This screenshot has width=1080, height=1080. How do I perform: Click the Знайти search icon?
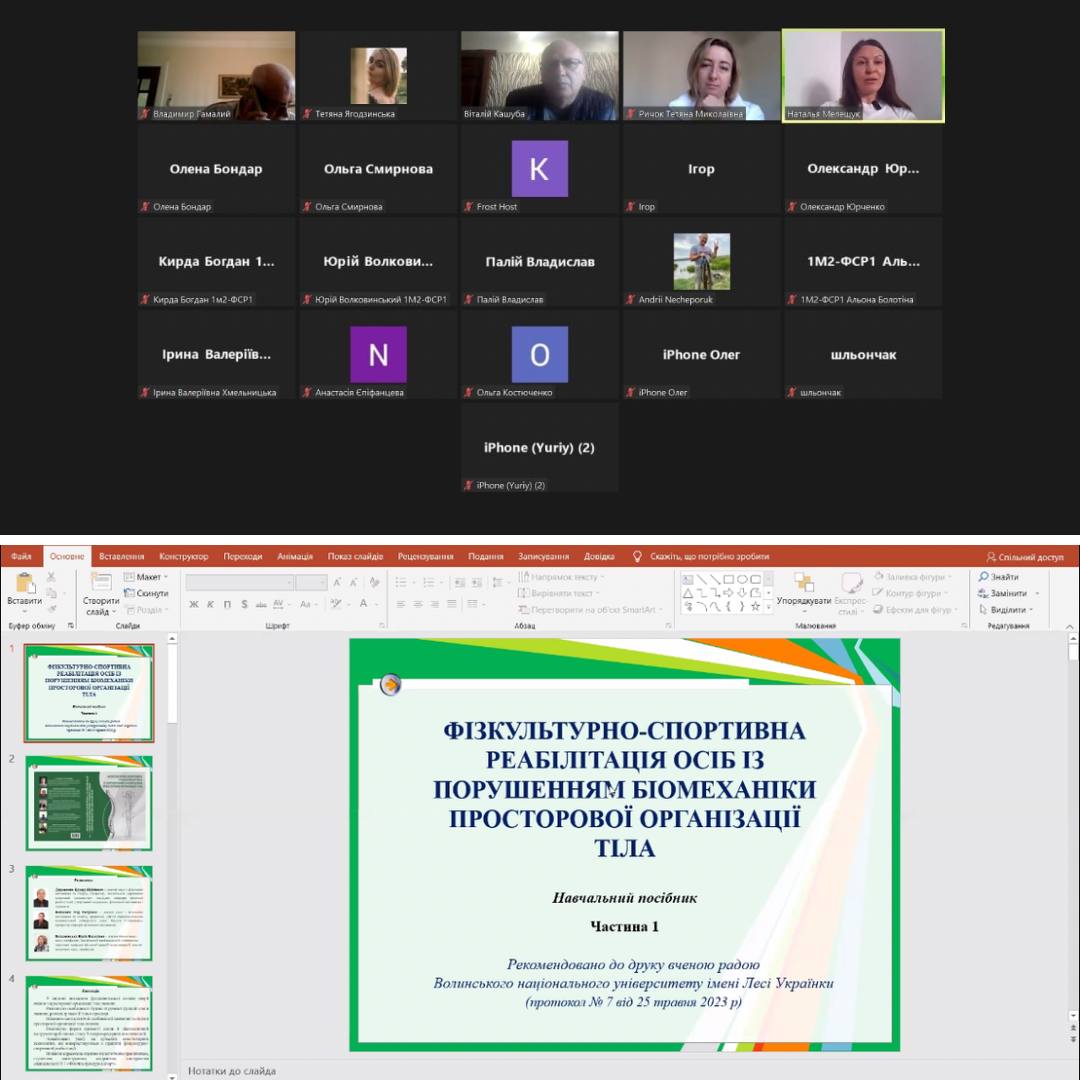pos(984,577)
